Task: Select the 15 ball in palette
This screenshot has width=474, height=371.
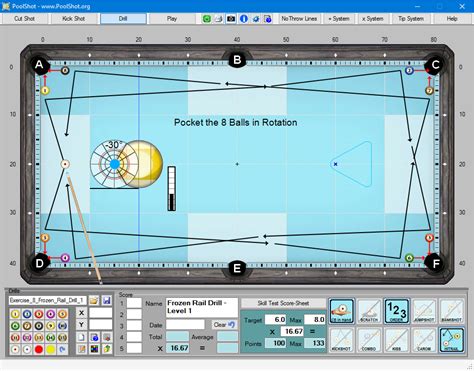Action: coord(62,338)
